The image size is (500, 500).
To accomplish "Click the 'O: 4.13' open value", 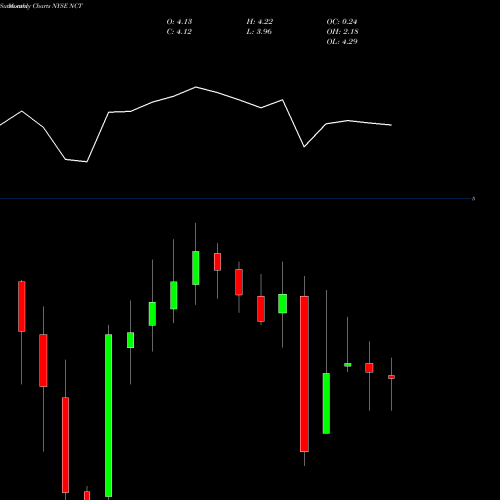I will point(179,22).
